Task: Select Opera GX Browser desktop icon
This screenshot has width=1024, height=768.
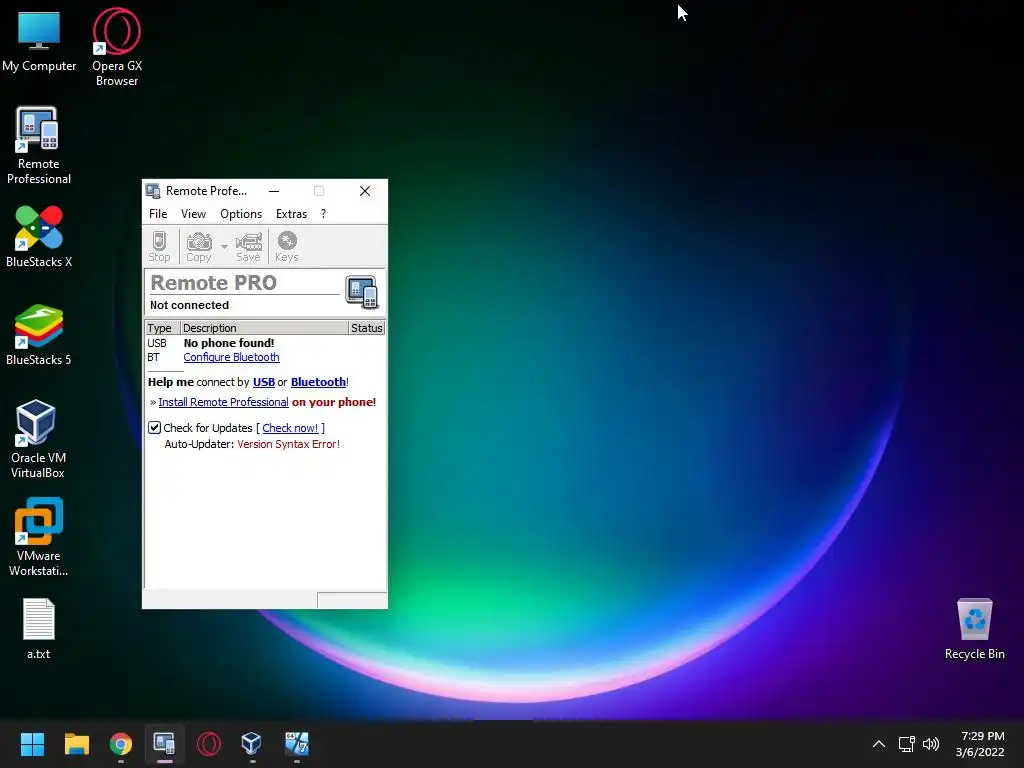Action: point(117,47)
